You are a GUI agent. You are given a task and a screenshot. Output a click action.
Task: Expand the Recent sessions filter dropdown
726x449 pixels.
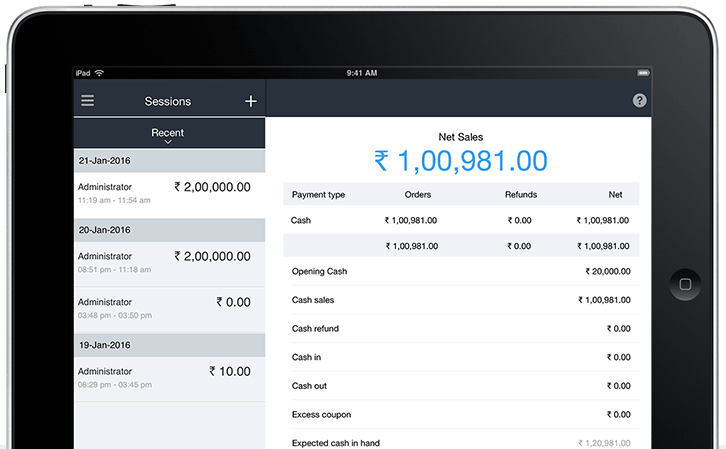pos(168,133)
